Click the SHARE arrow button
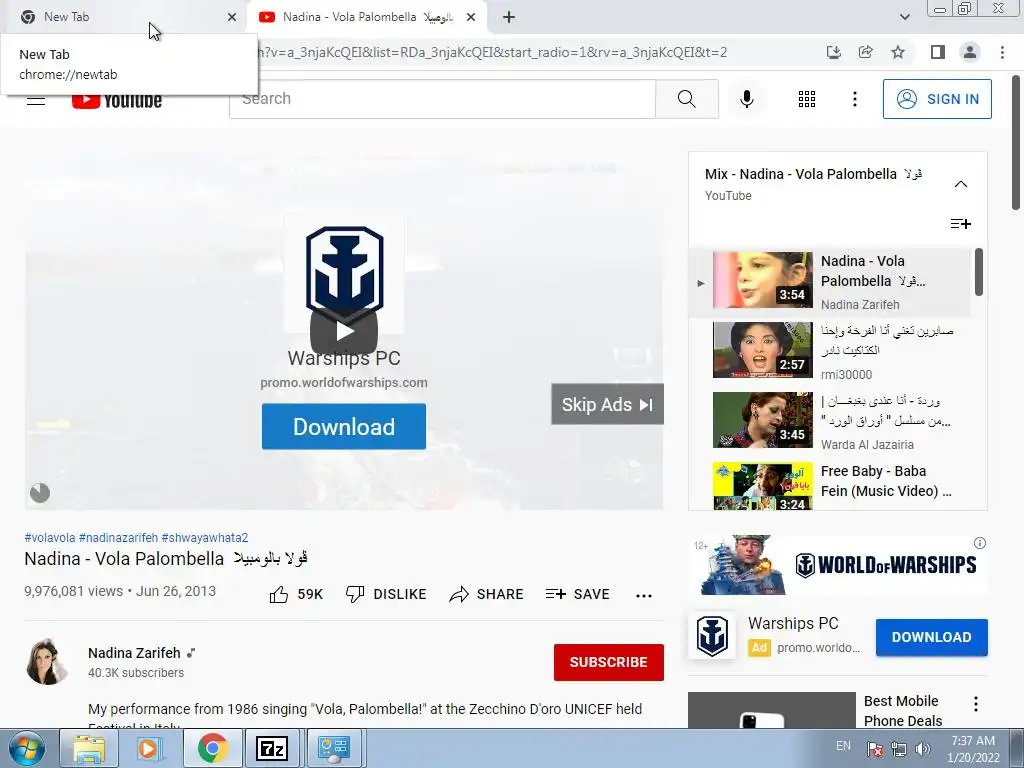This screenshot has width=1024, height=768. [x=487, y=594]
